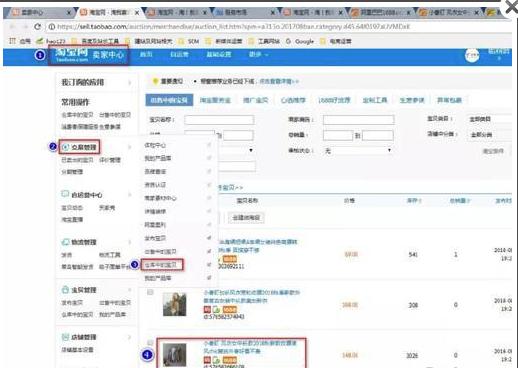518x368 pixels.
Task: Click the Taobao 卖家中心 logo
Action: [89, 55]
